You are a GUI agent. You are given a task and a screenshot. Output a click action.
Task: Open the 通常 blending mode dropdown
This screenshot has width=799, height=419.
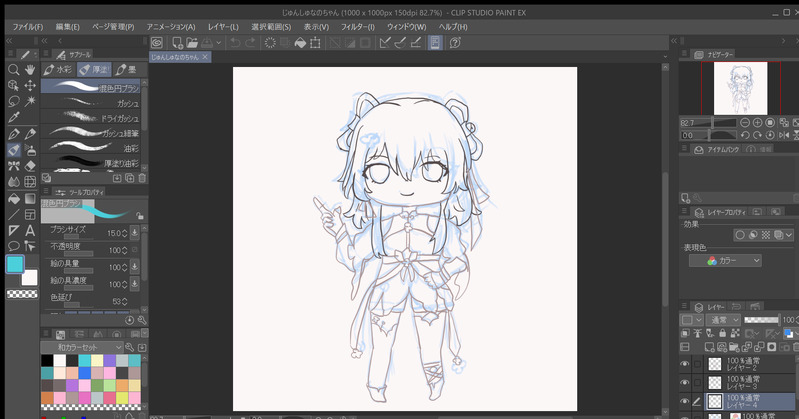[723, 320]
